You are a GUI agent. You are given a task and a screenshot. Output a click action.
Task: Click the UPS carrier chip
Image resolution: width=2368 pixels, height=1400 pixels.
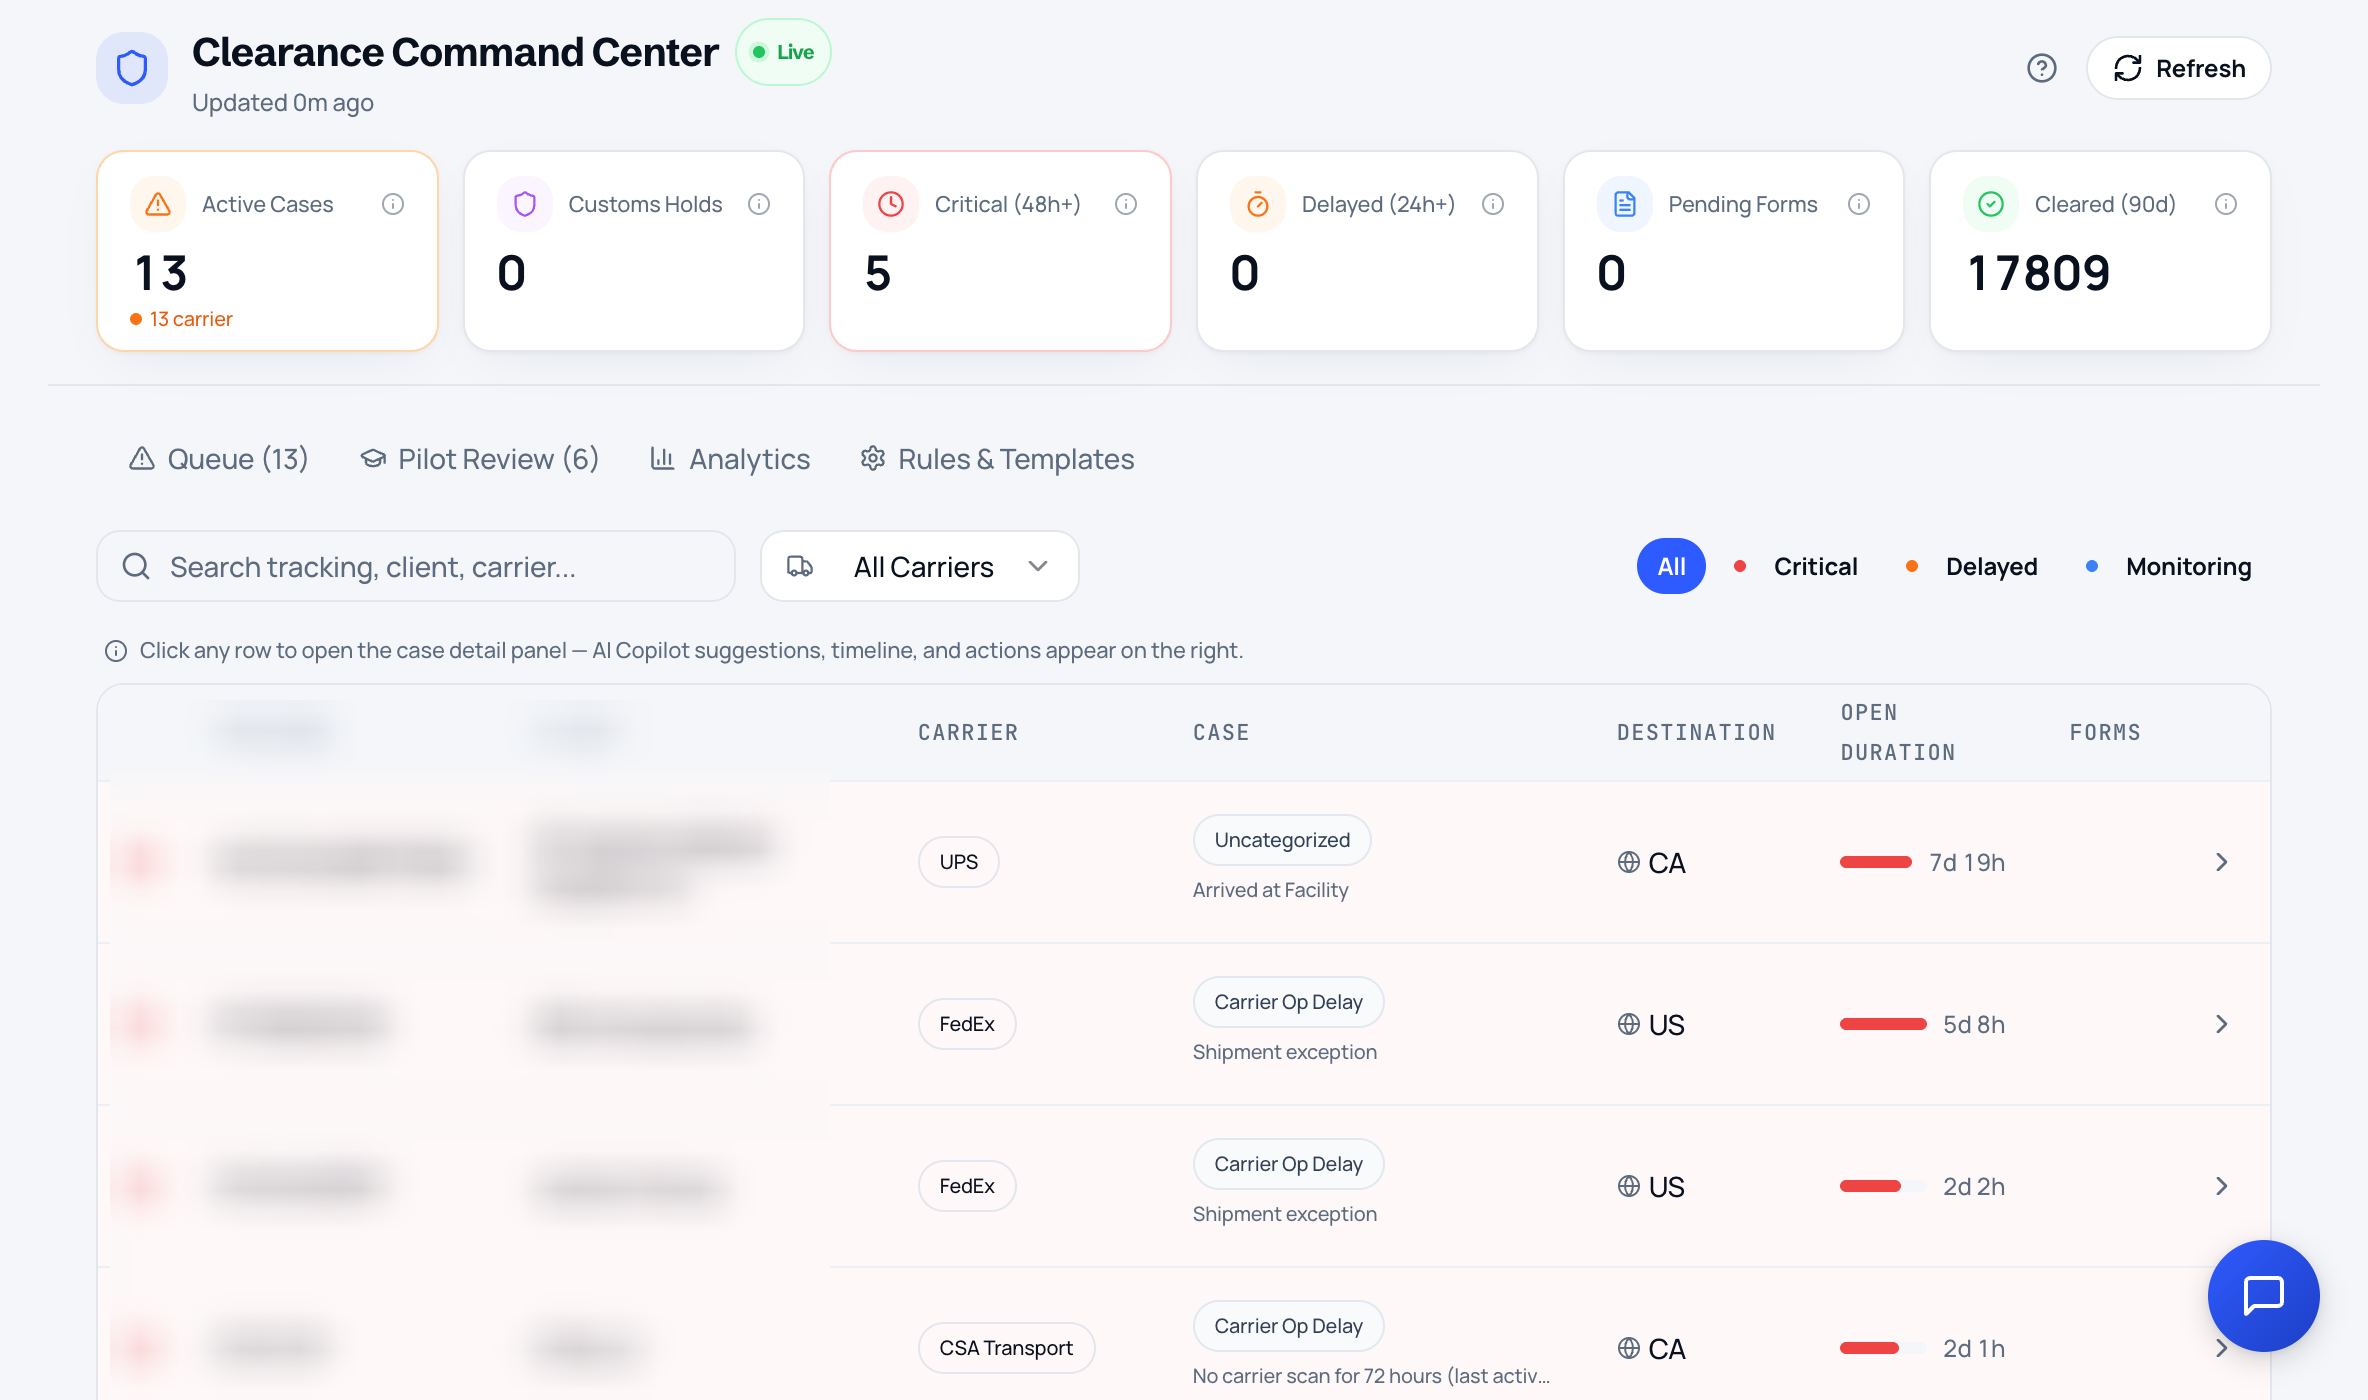click(958, 862)
